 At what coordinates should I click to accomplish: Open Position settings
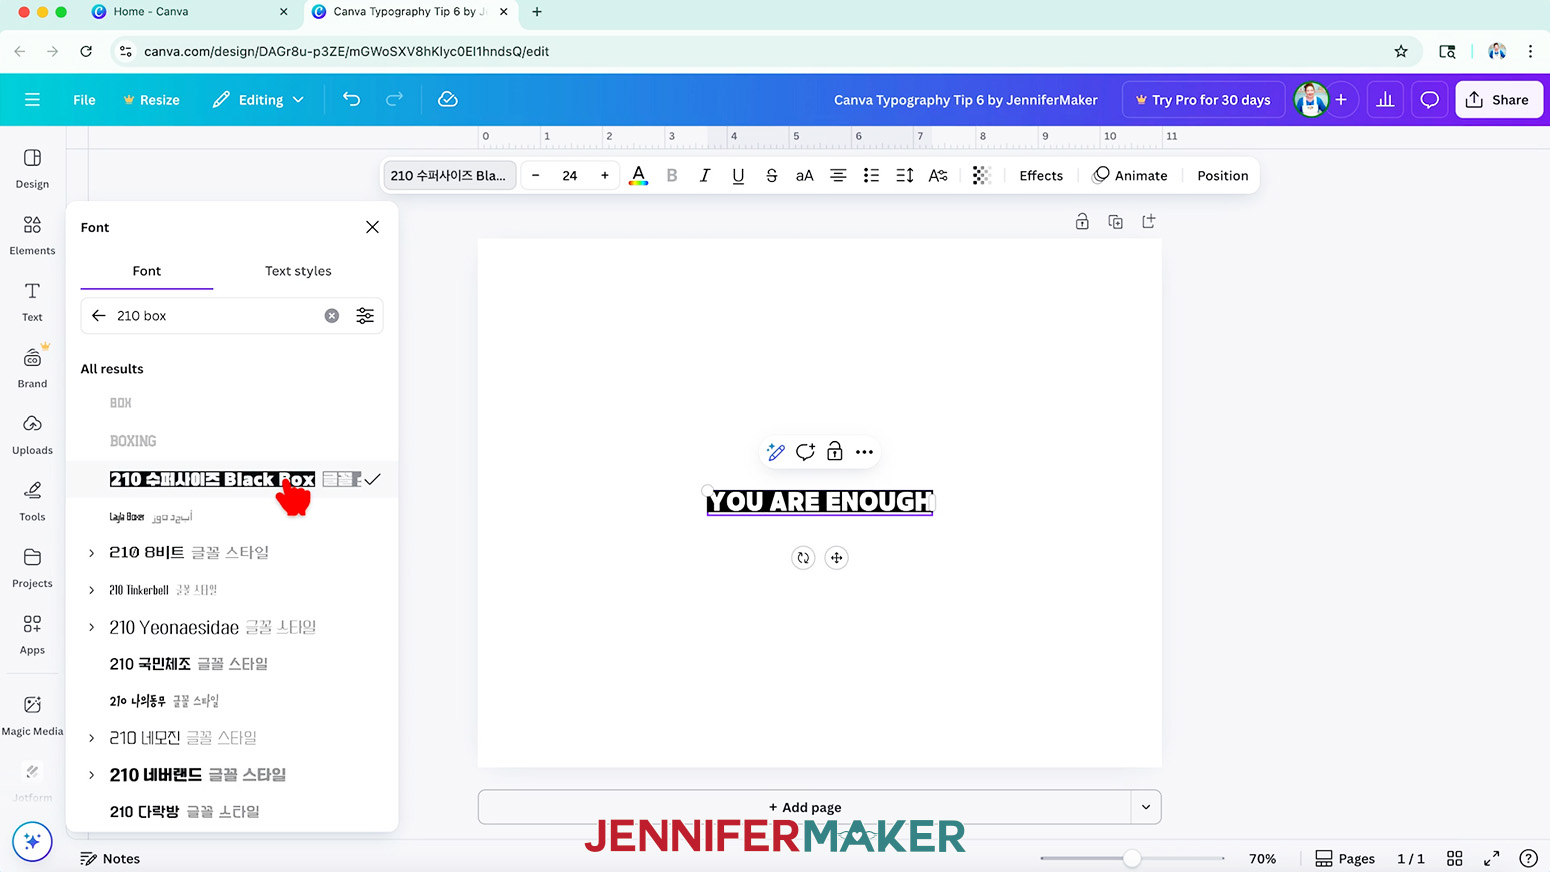(x=1222, y=175)
